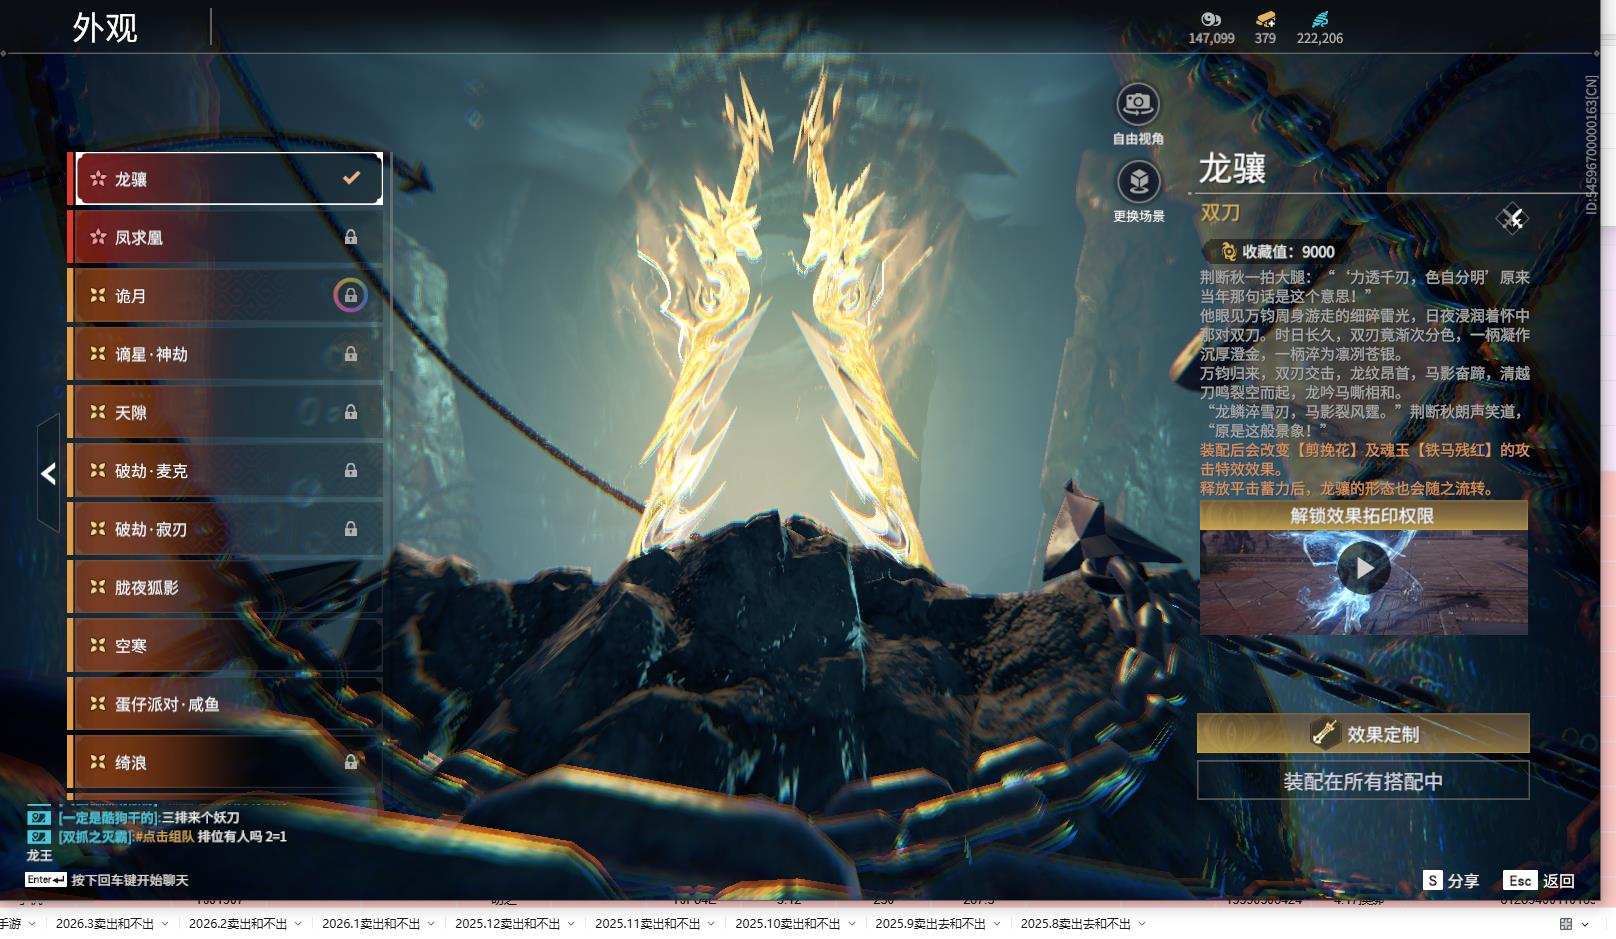Switch to the 2025.10卖出和不出 sheet tab
Viewport: 1616px width, 939px height.
[787, 924]
